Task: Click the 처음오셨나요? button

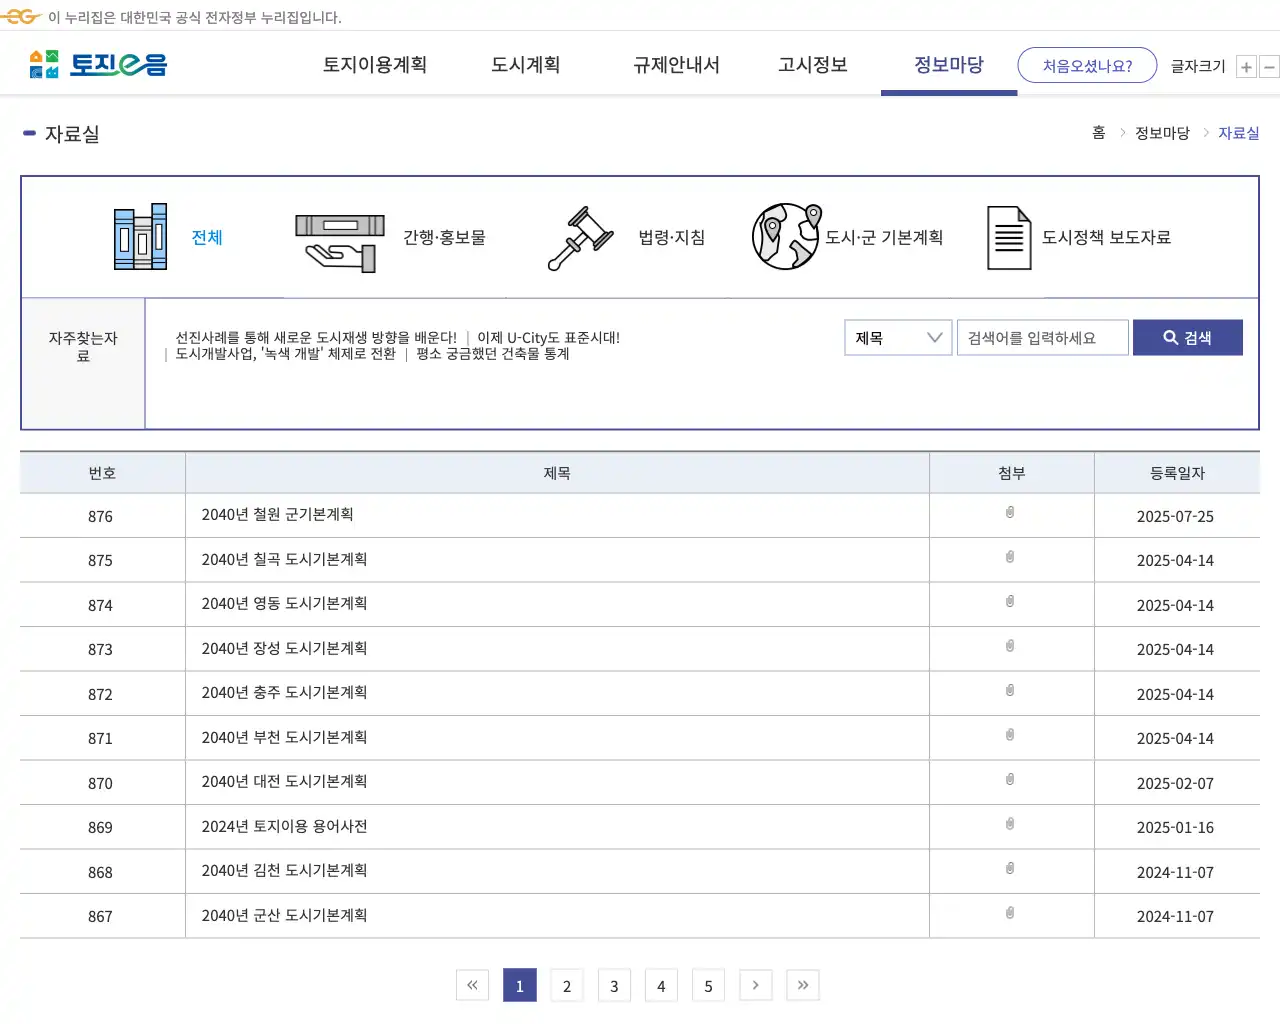Action: coord(1087,64)
